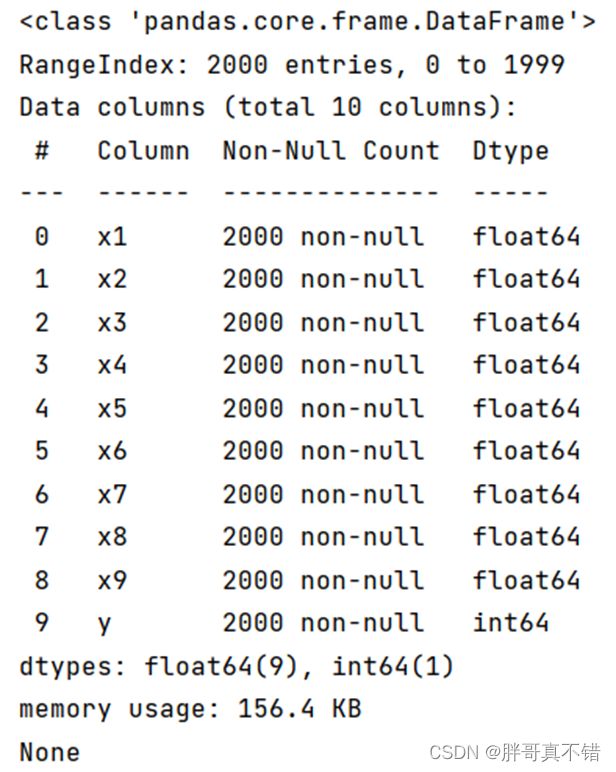Click the 'Dtype' column header
Image resolution: width=616 pixels, height=772 pixels.
point(511,152)
